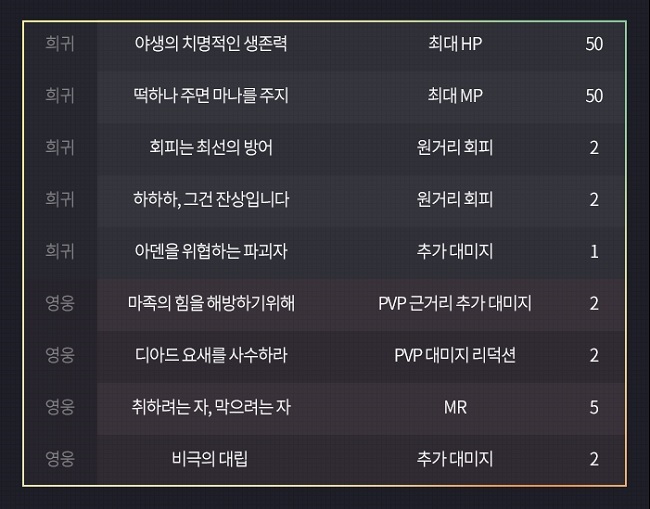Select the '취하려는 자, 막으려는 자' entry

pos(210,407)
